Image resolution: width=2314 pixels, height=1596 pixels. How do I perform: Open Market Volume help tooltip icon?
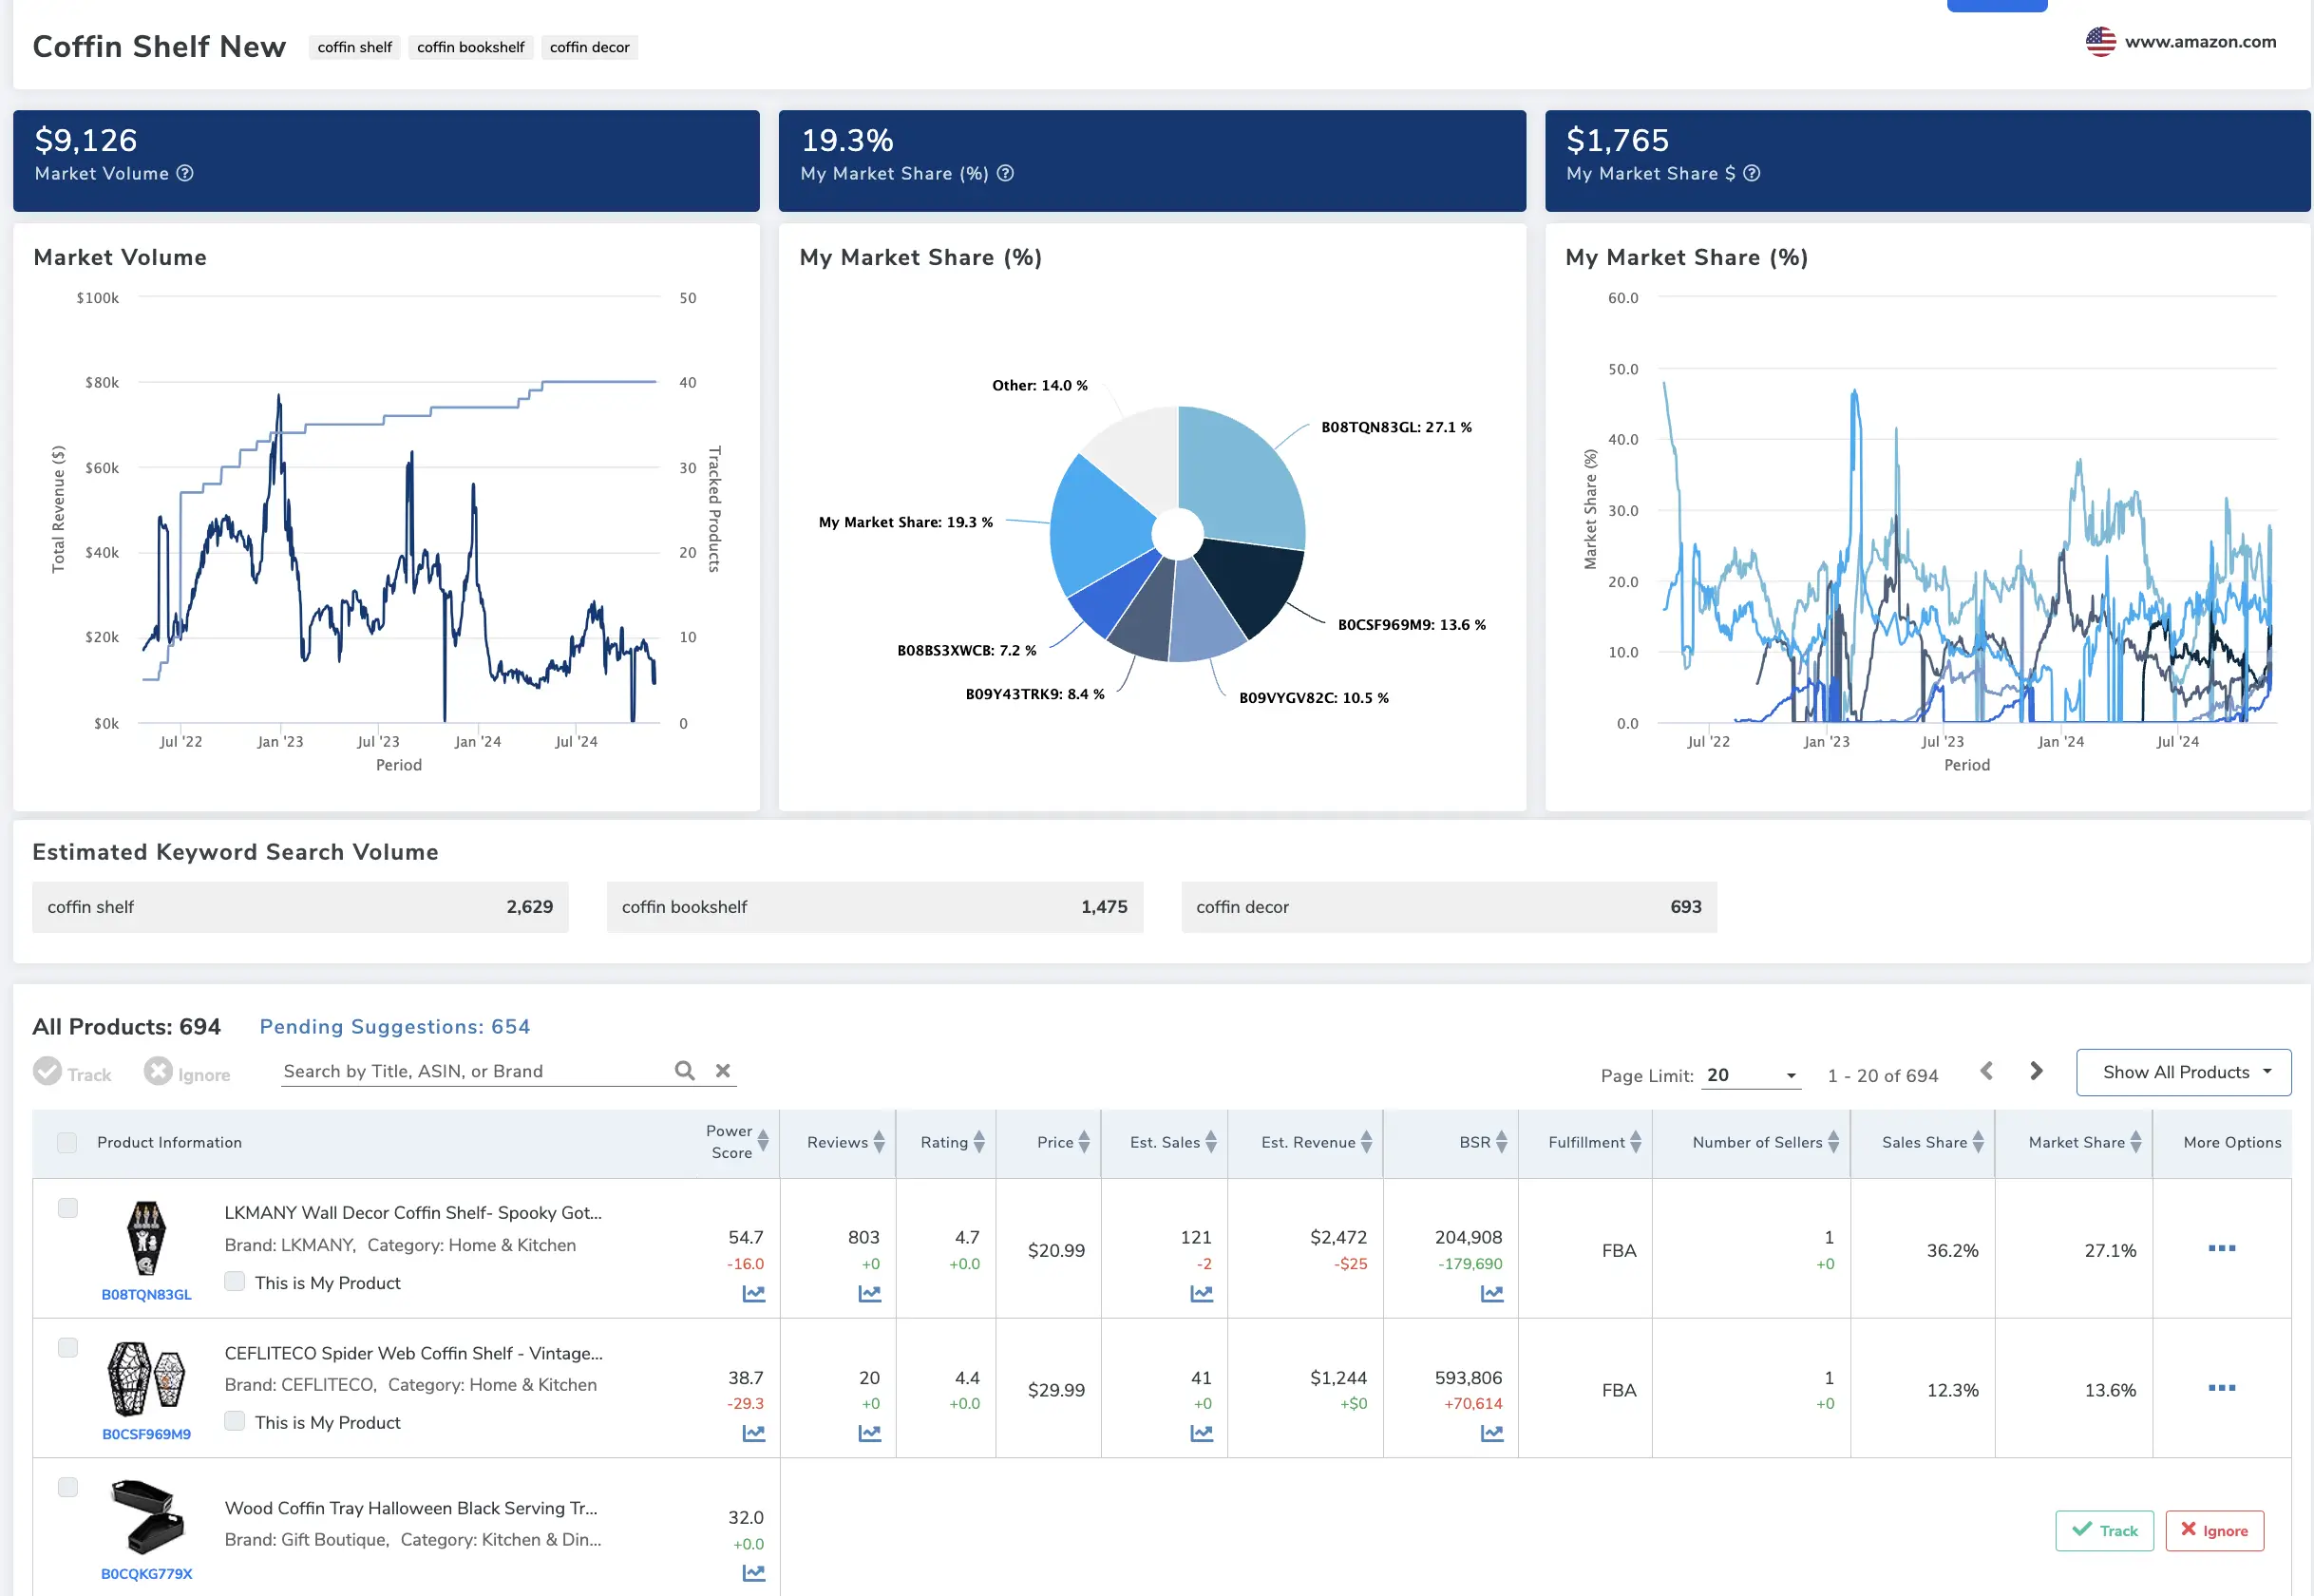click(185, 173)
